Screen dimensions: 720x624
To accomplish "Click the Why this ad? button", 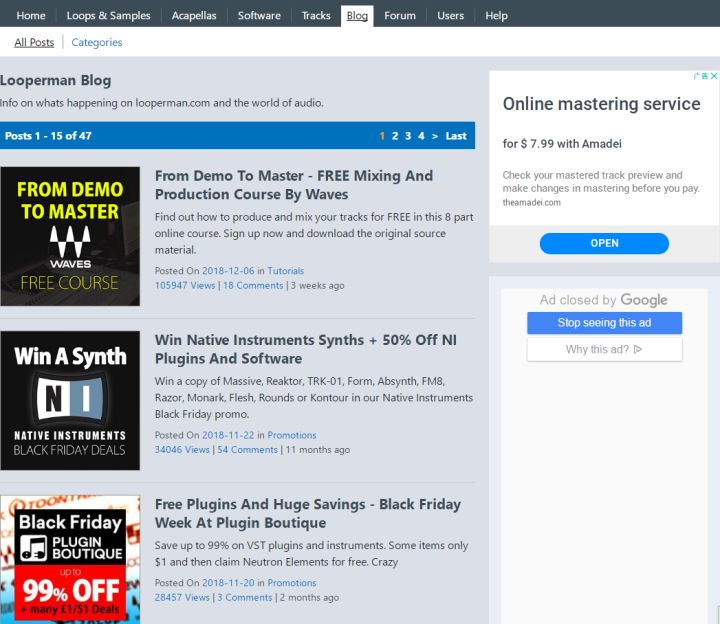I will pyautogui.click(x=604, y=349).
